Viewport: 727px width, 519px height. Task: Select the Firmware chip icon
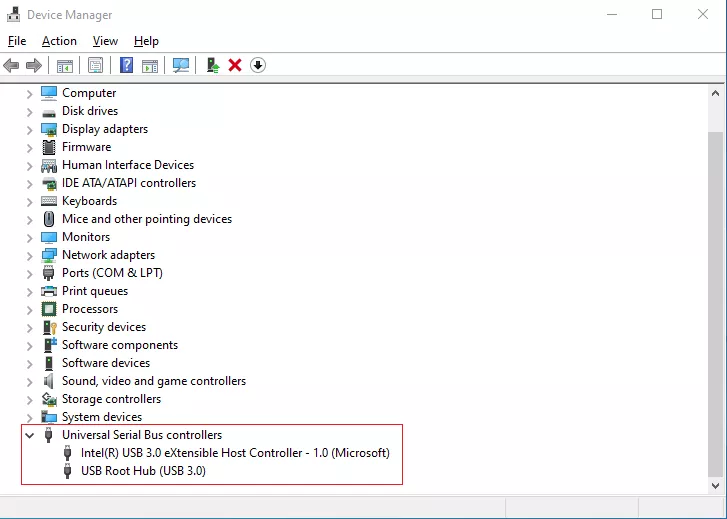click(49, 147)
